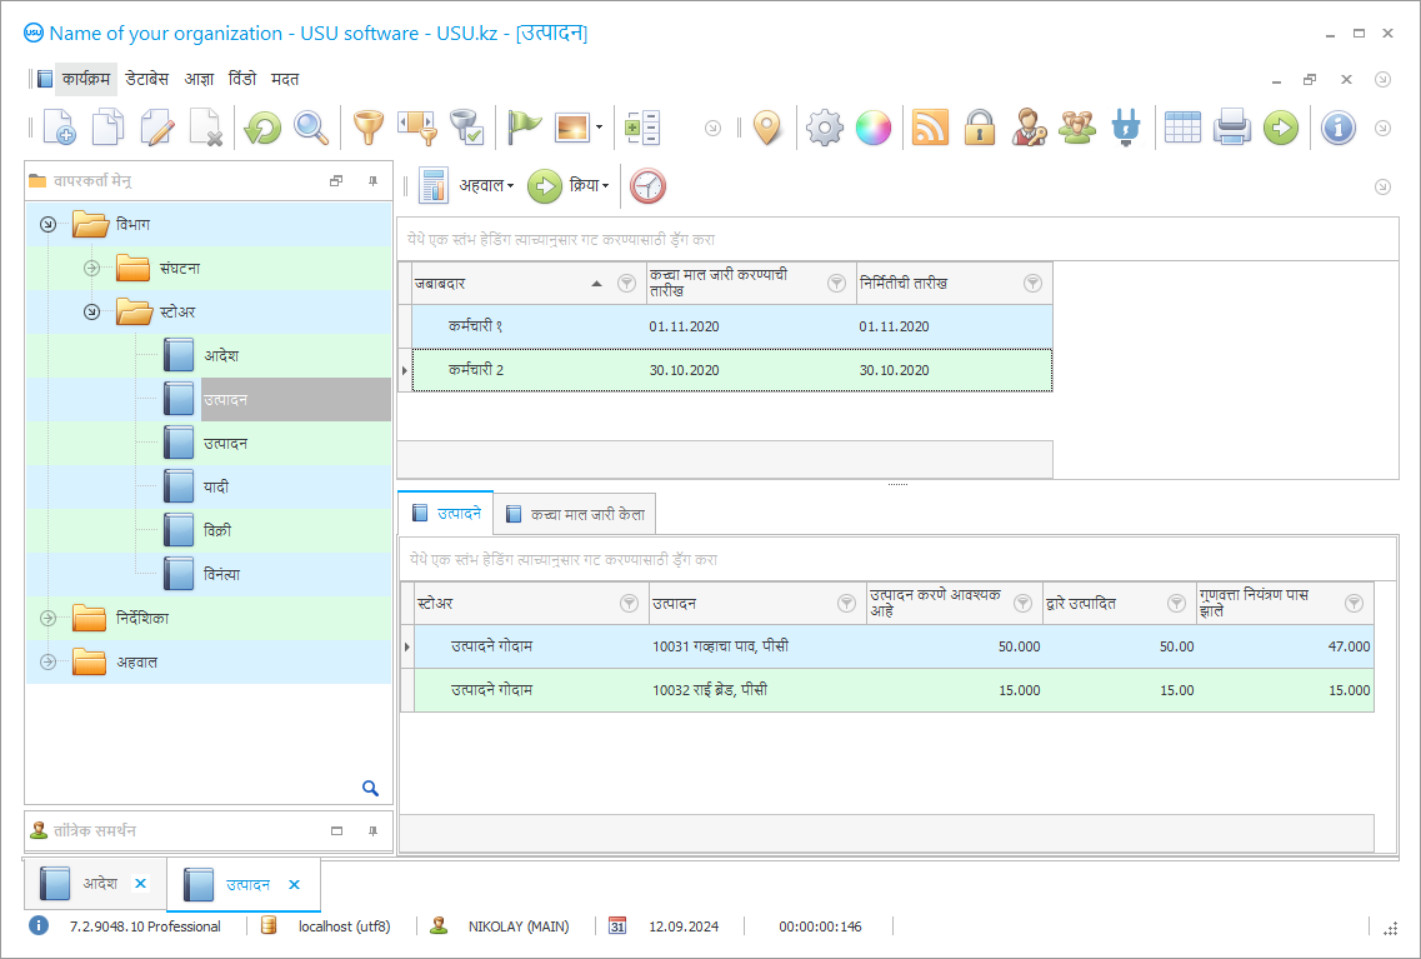Switch to the कच्चा माल जारी केला tab
The height and width of the screenshot is (959, 1421).
point(575,514)
